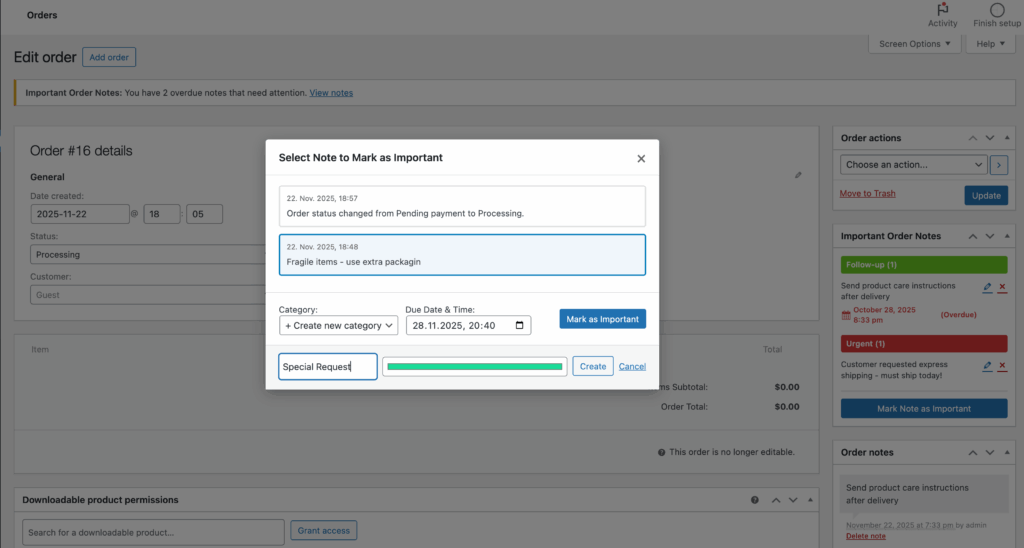This screenshot has height=548, width=1024.
Task: Expand the Screen Options menu
Action: click(915, 44)
